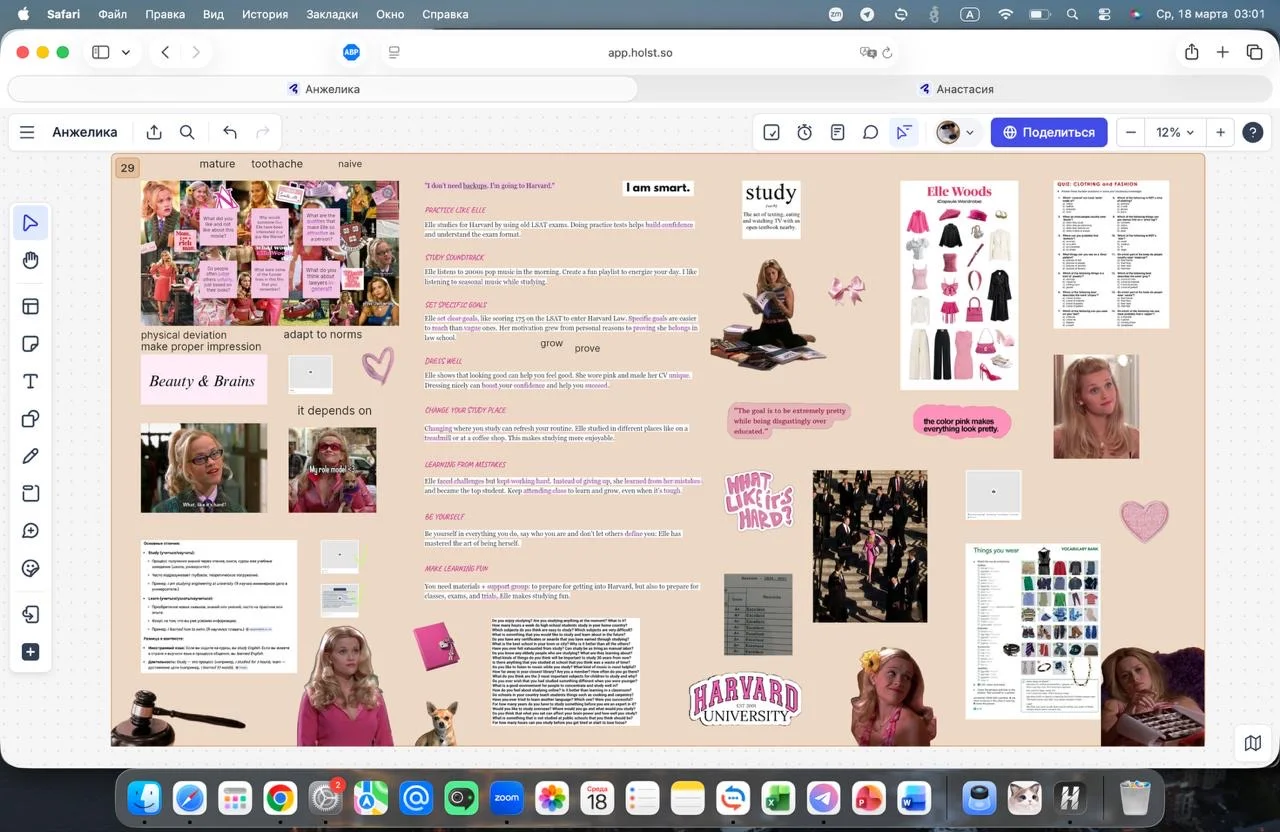
Task: Launch Zoom from the Dock
Action: [x=507, y=798]
